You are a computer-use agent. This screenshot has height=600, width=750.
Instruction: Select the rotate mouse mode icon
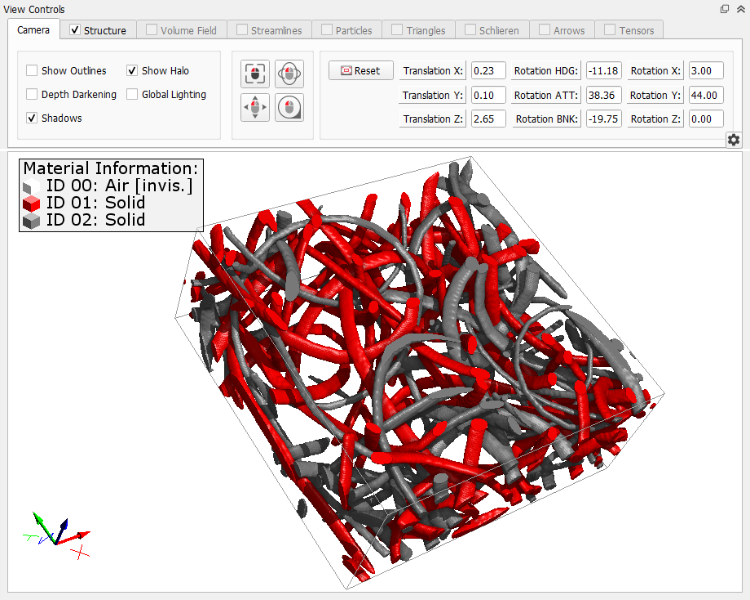[289, 73]
